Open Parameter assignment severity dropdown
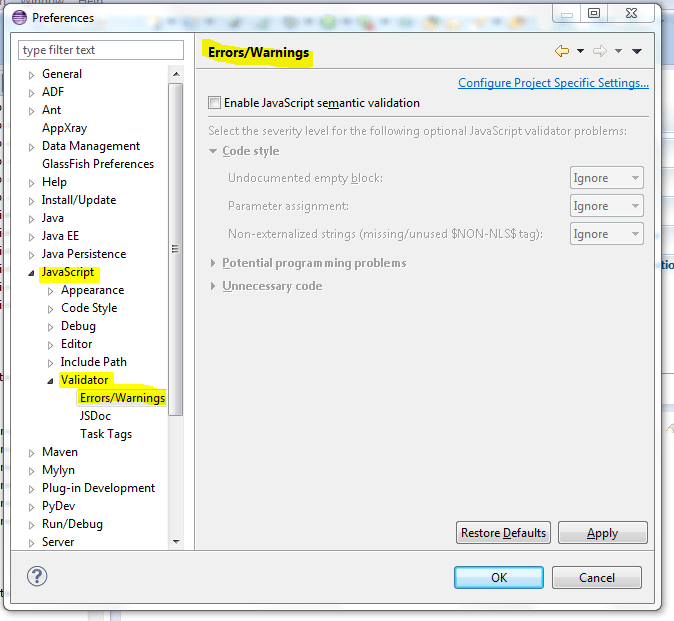 (606, 206)
